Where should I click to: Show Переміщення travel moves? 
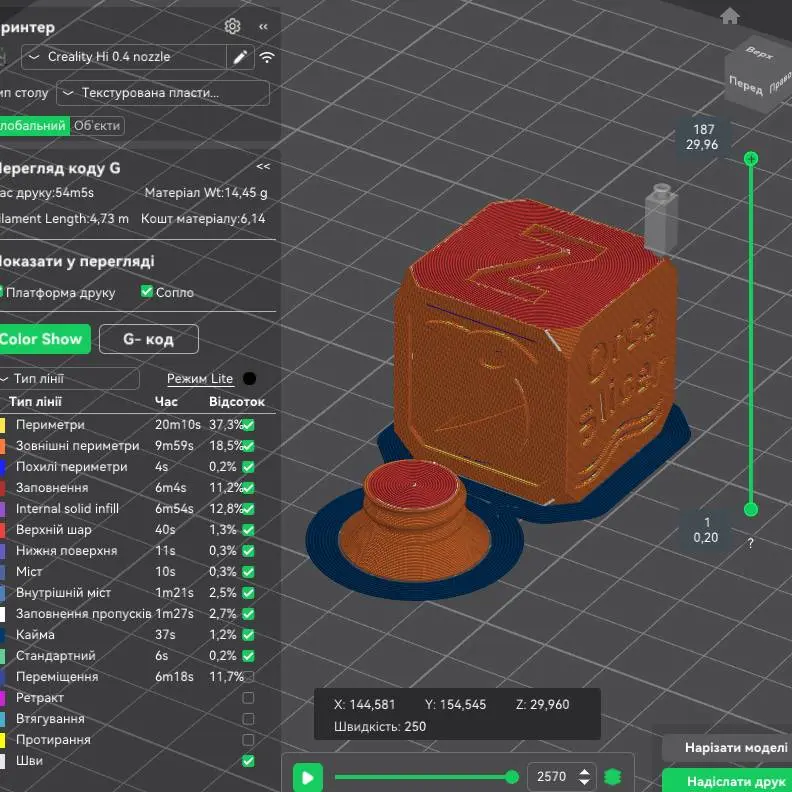pos(249,676)
